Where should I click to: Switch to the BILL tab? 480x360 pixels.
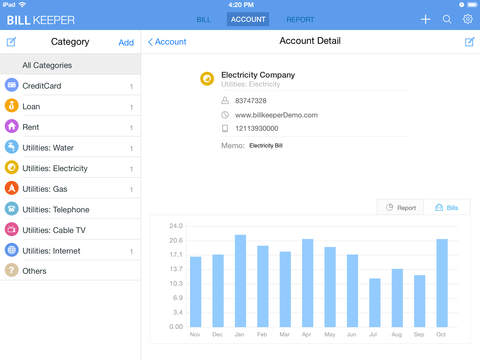coord(203,20)
